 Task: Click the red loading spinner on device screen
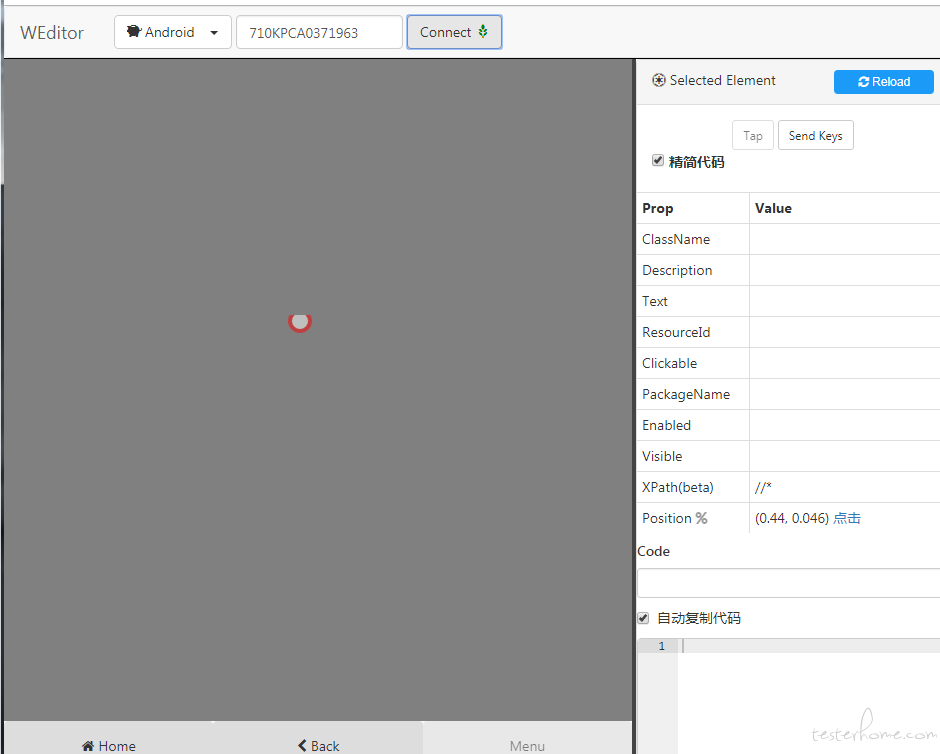pos(300,321)
